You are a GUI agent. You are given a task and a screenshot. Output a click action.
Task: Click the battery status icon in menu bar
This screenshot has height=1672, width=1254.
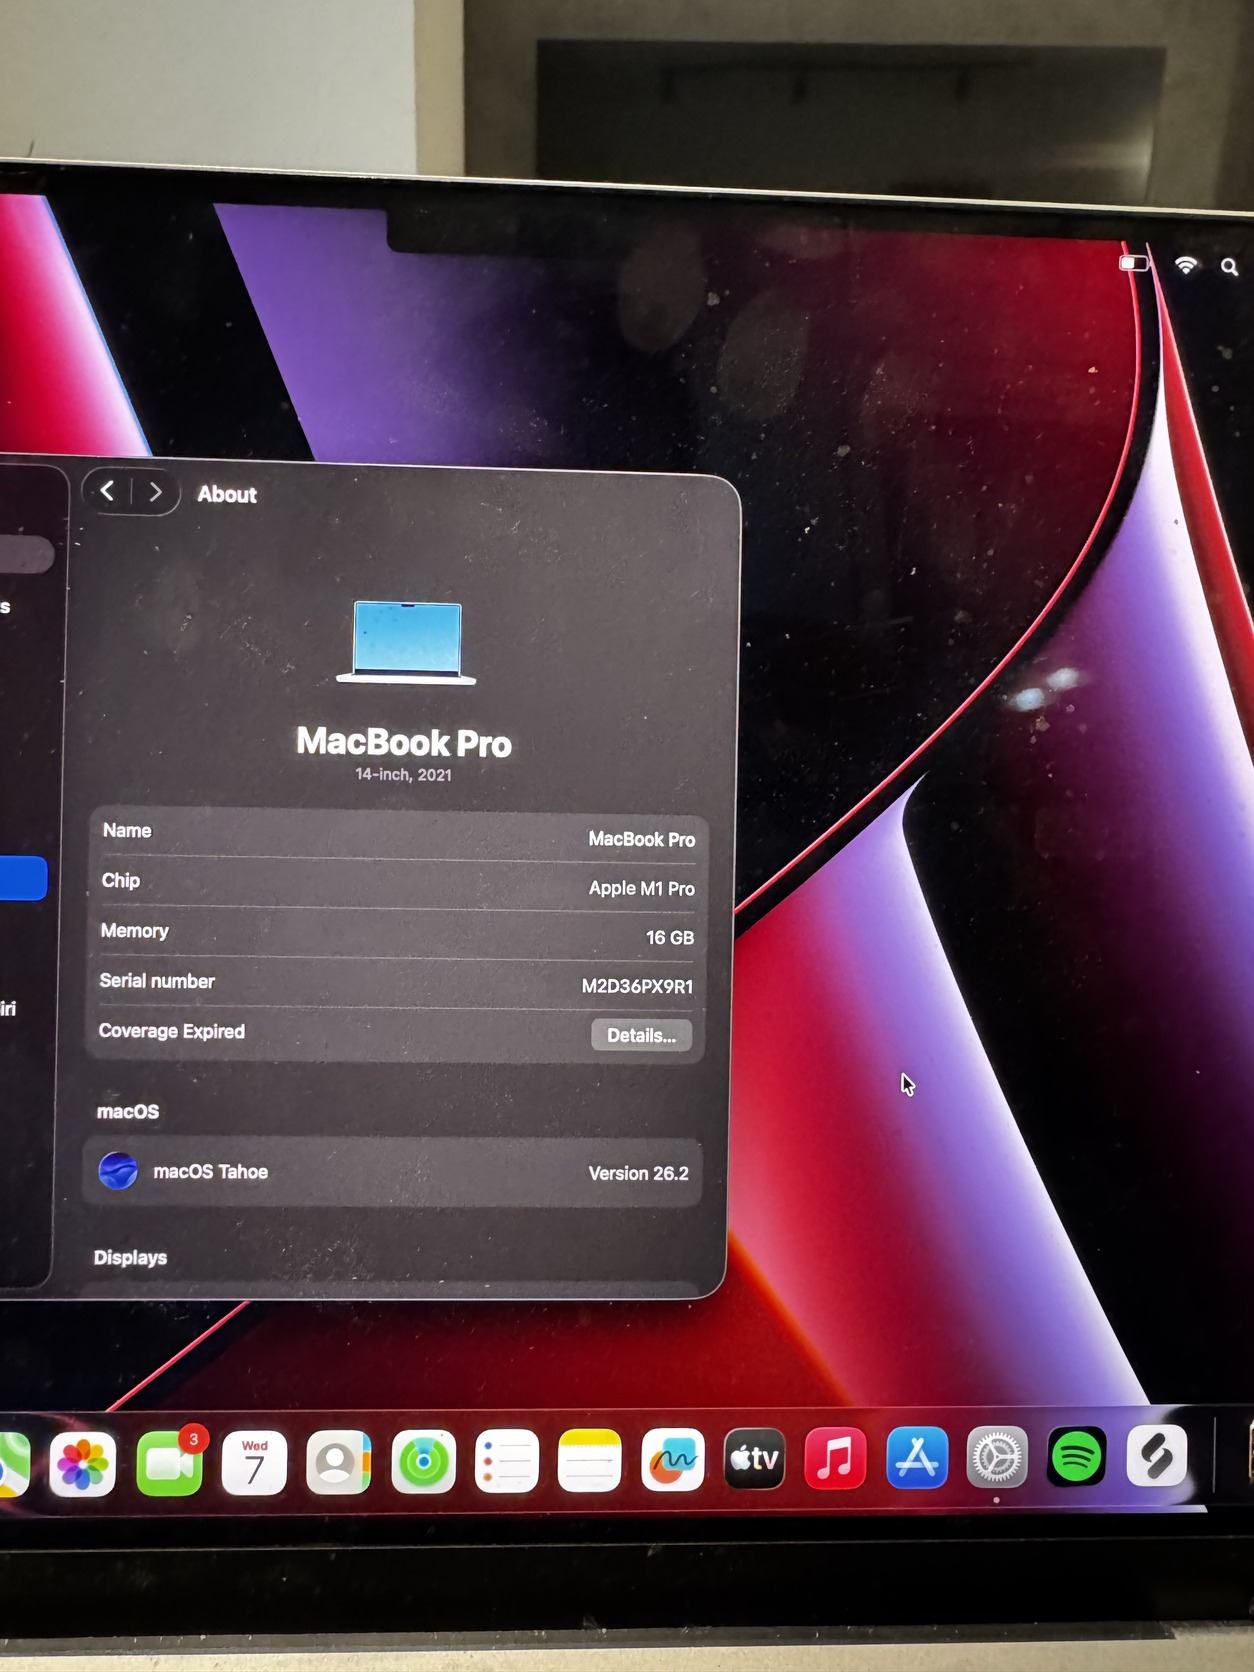click(x=1134, y=263)
